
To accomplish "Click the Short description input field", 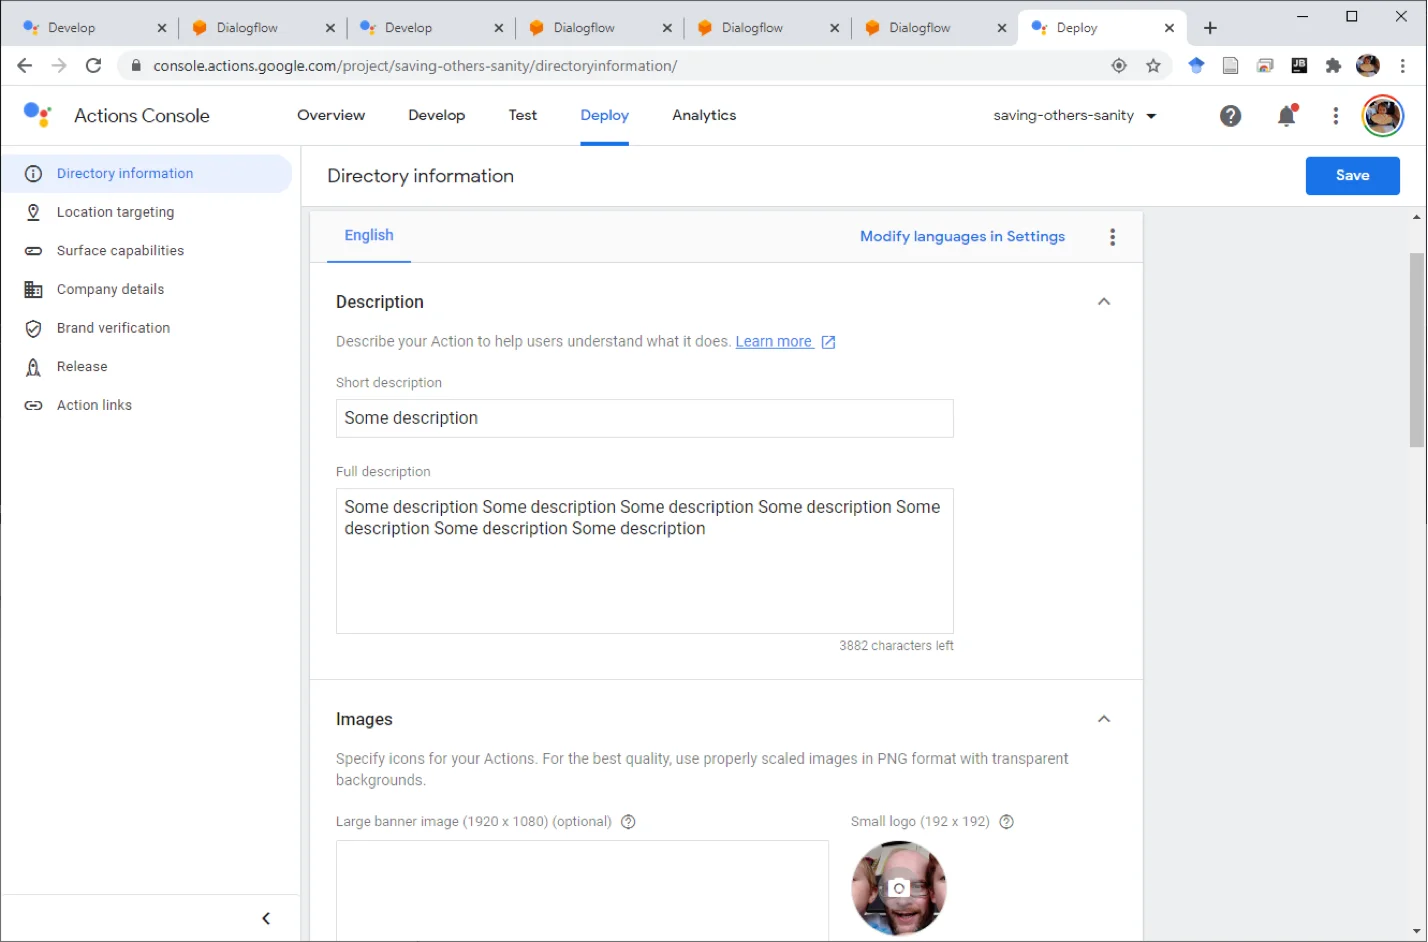I will pyautogui.click(x=645, y=419).
